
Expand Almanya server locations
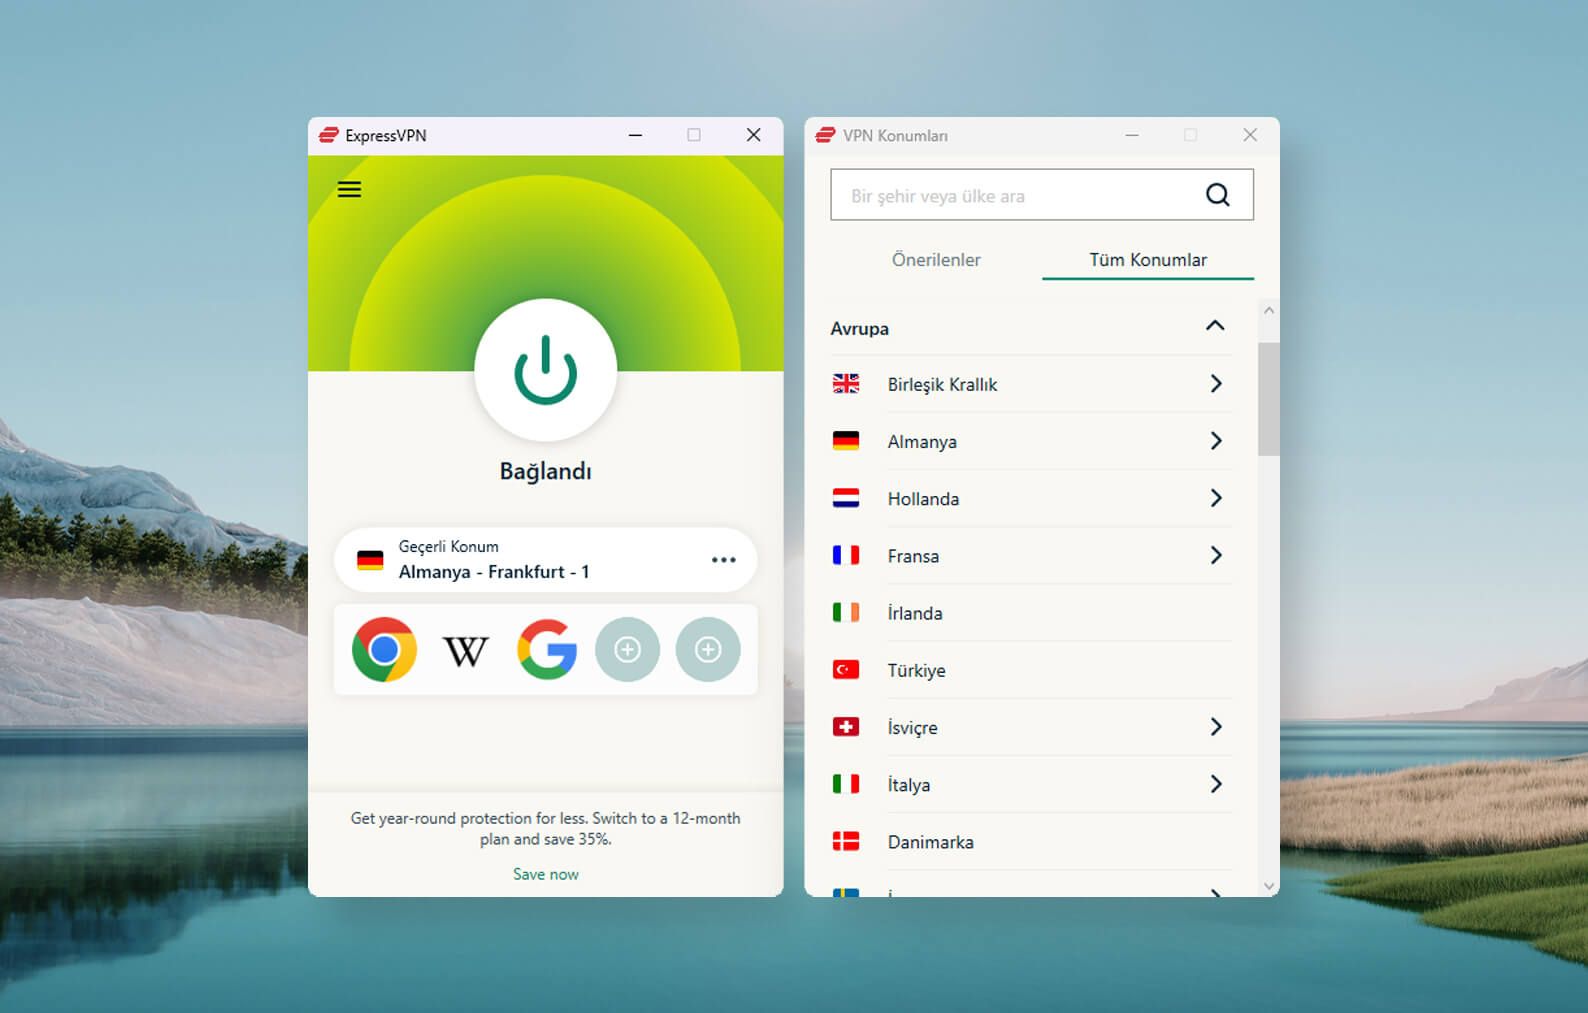tap(1216, 441)
